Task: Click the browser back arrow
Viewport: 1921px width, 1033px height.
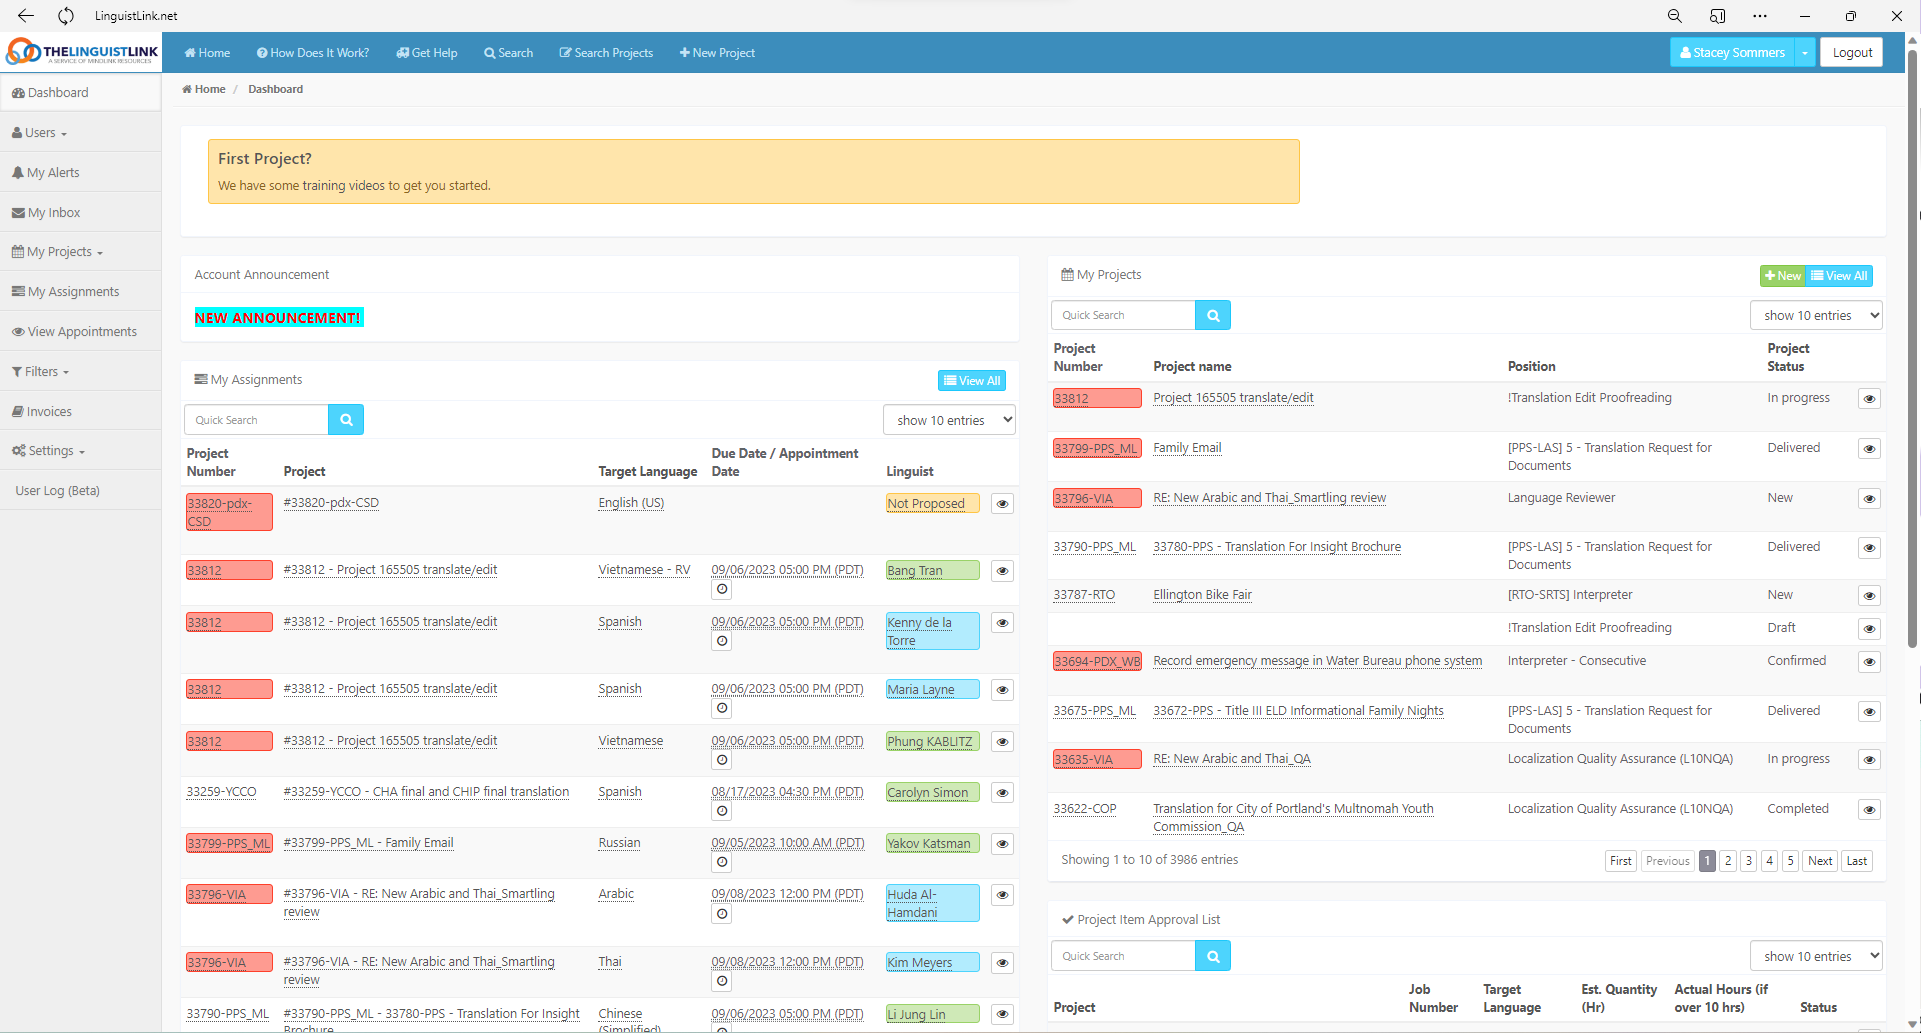Action: point(26,16)
